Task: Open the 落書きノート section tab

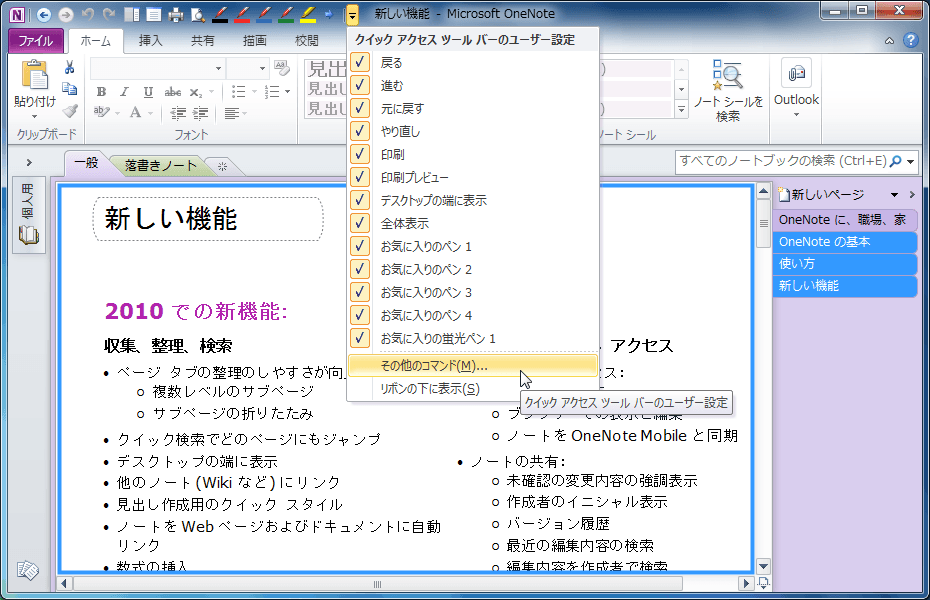Action: (x=161, y=165)
